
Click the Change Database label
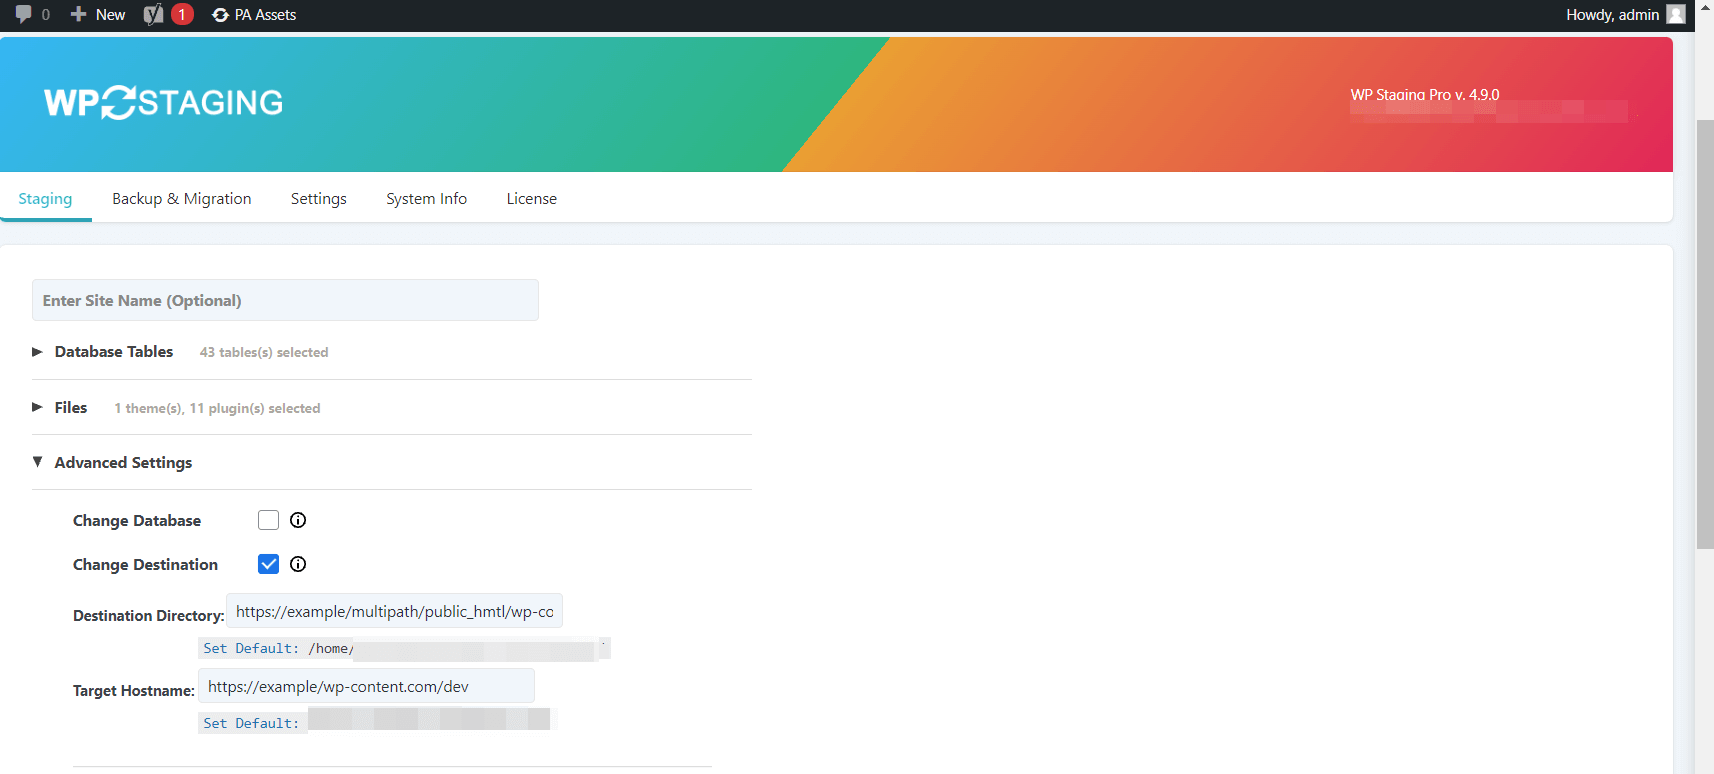pos(137,520)
